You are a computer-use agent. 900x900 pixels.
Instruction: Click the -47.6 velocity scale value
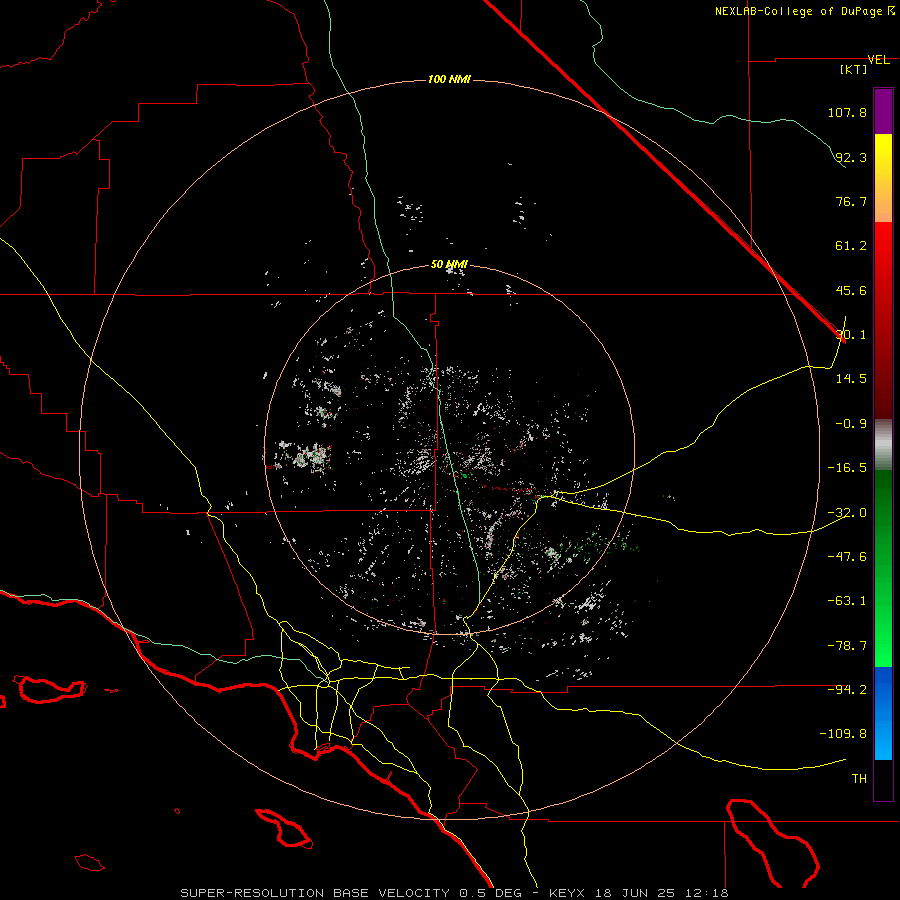tap(847, 557)
